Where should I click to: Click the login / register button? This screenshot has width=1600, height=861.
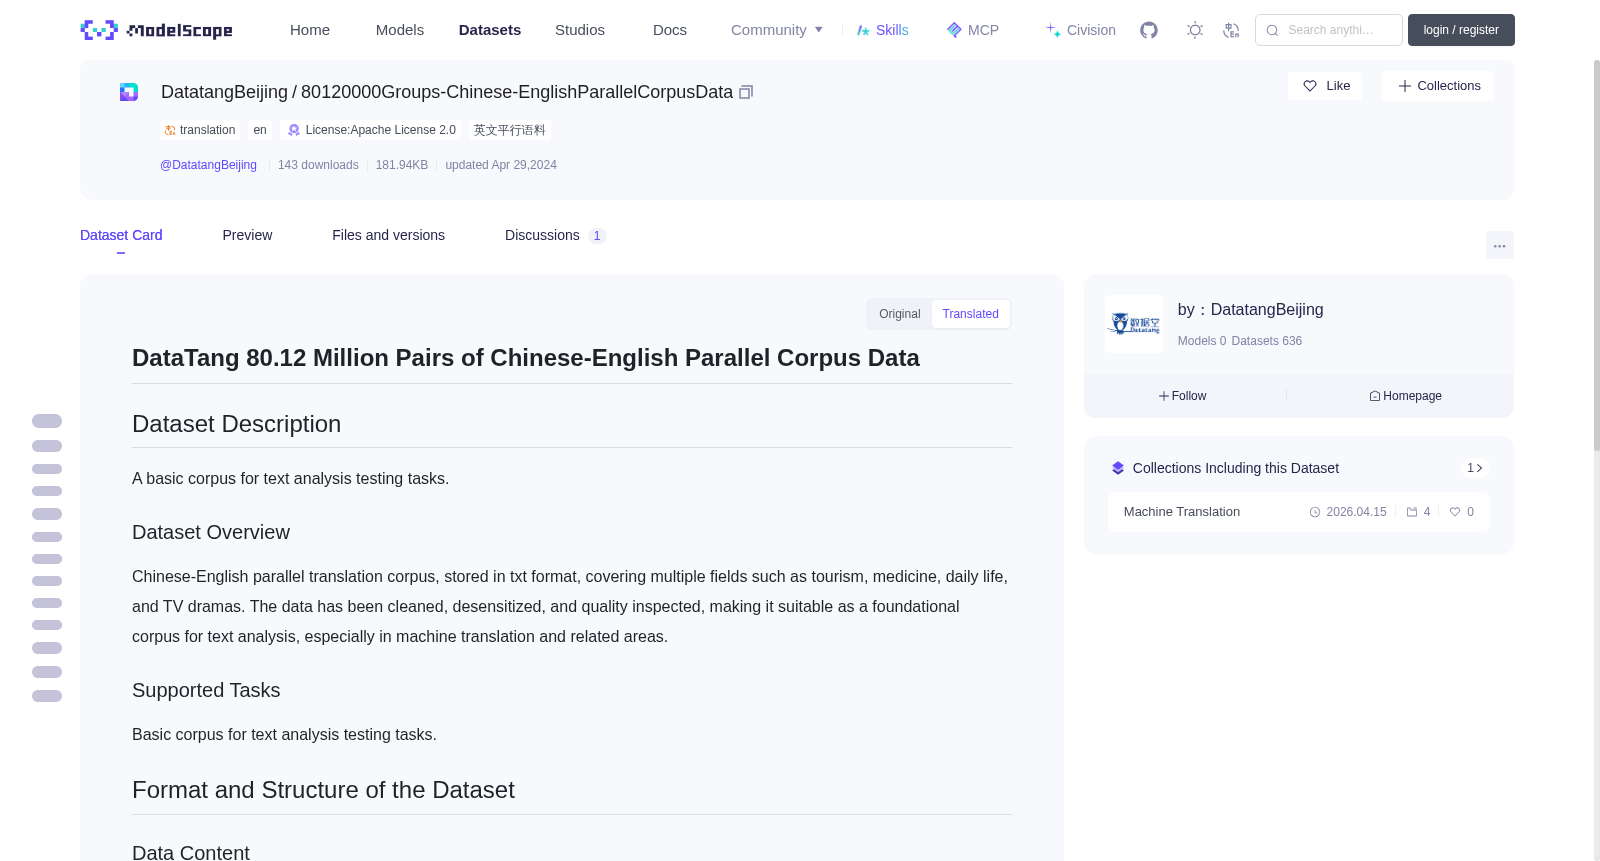[x=1461, y=30]
